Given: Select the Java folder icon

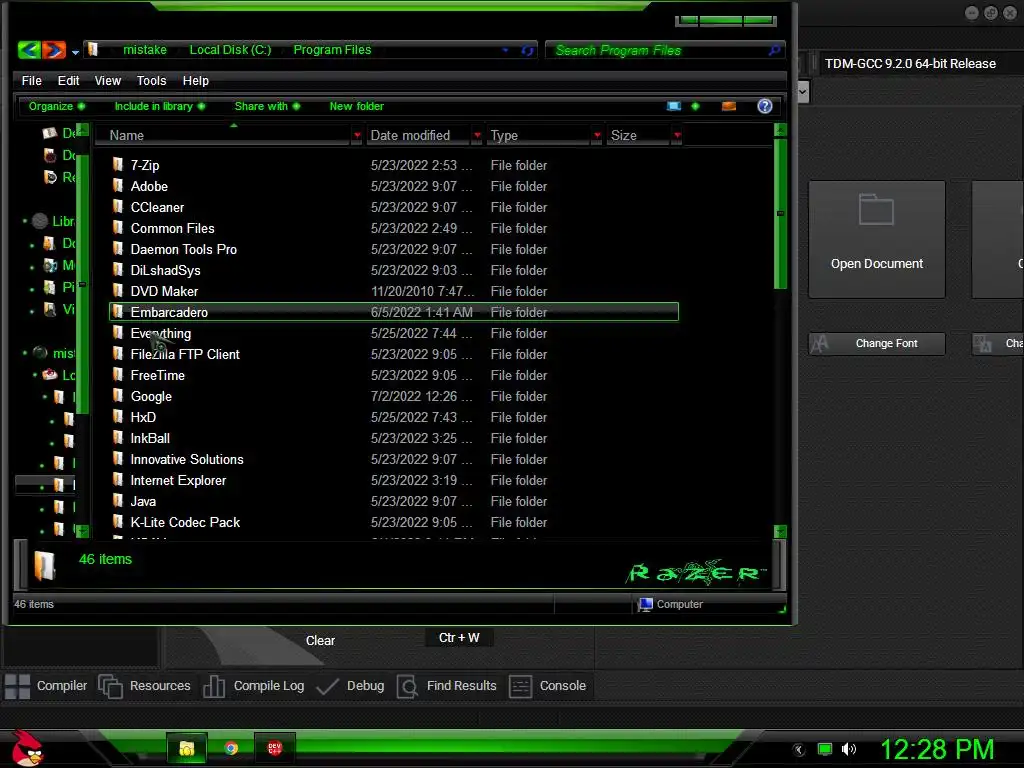Looking at the screenshot, I should tap(118, 501).
